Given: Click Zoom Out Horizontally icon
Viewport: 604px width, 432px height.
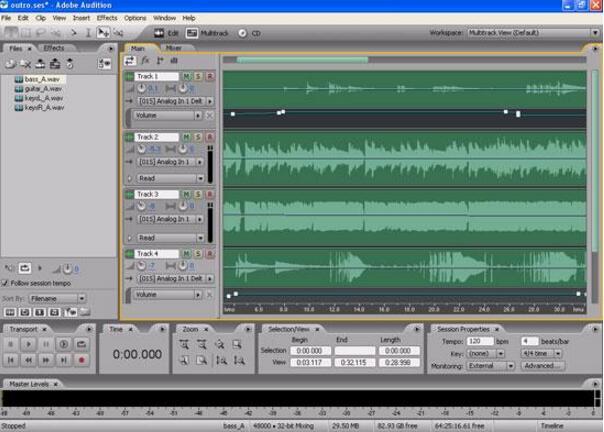Looking at the screenshot, I should pyautogui.click(x=201, y=344).
